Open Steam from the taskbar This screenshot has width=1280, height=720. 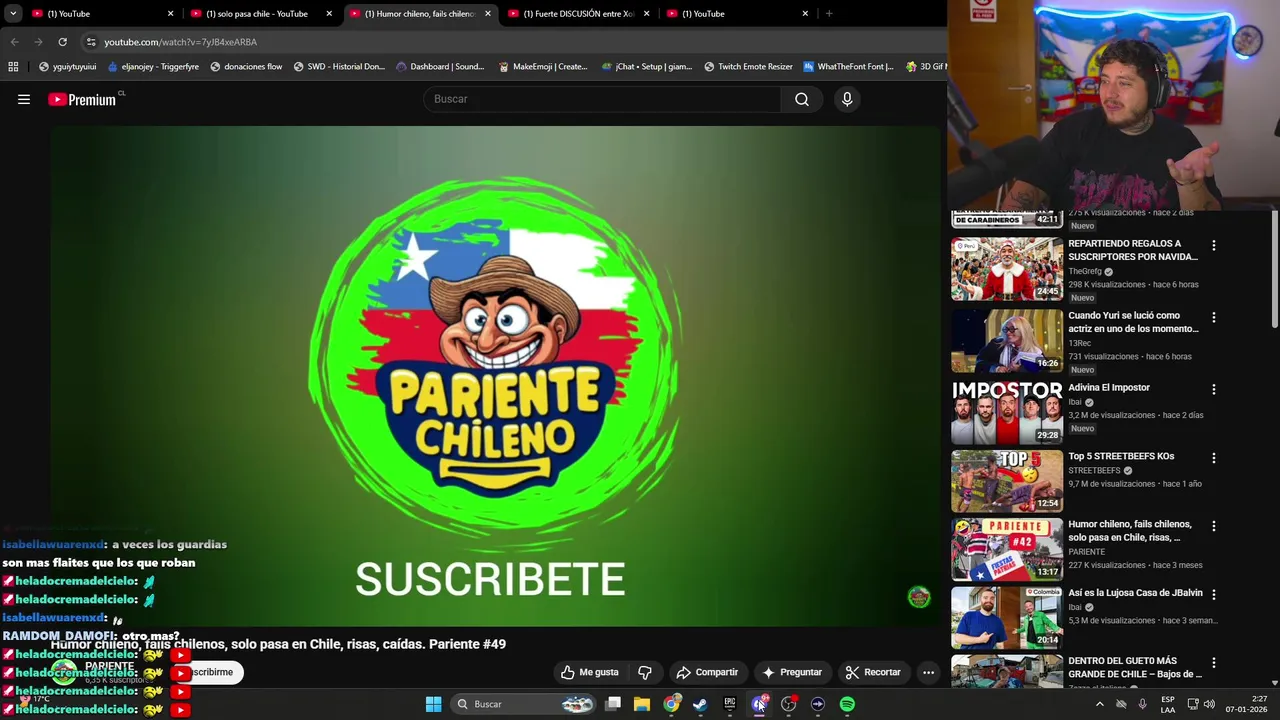700,704
